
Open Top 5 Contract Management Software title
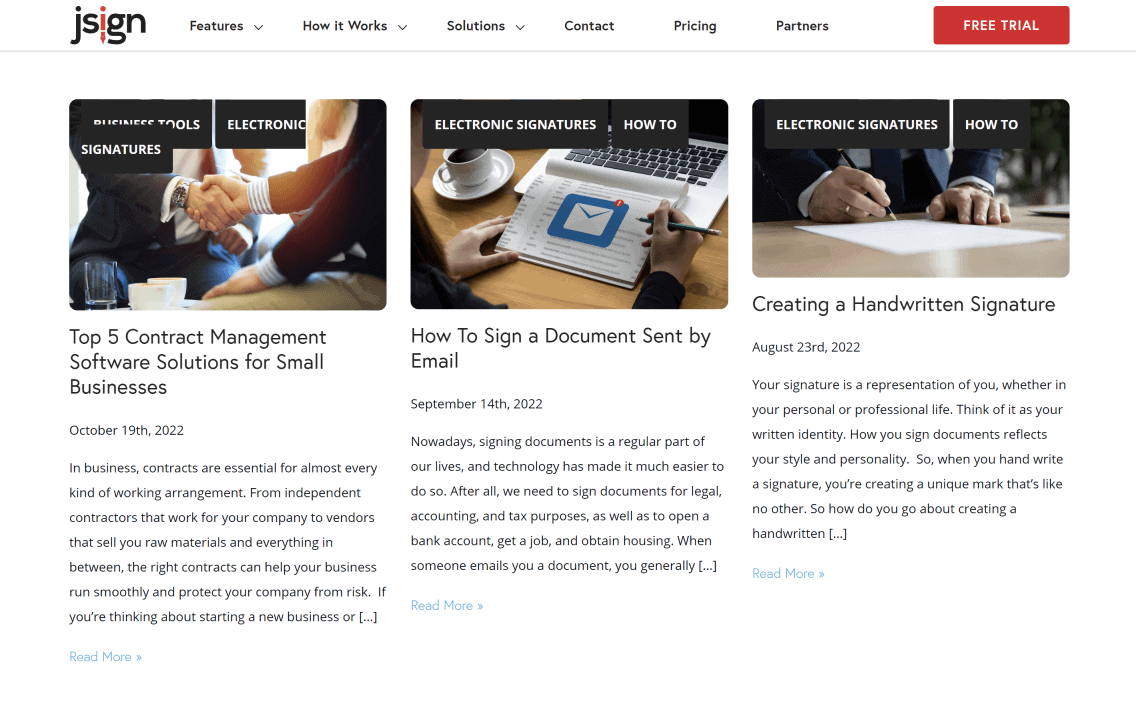coord(198,362)
